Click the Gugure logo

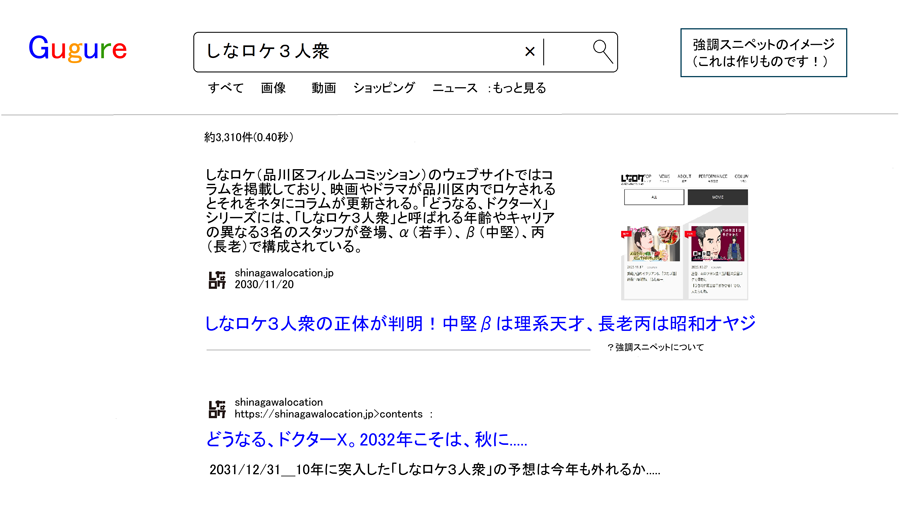tap(77, 49)
